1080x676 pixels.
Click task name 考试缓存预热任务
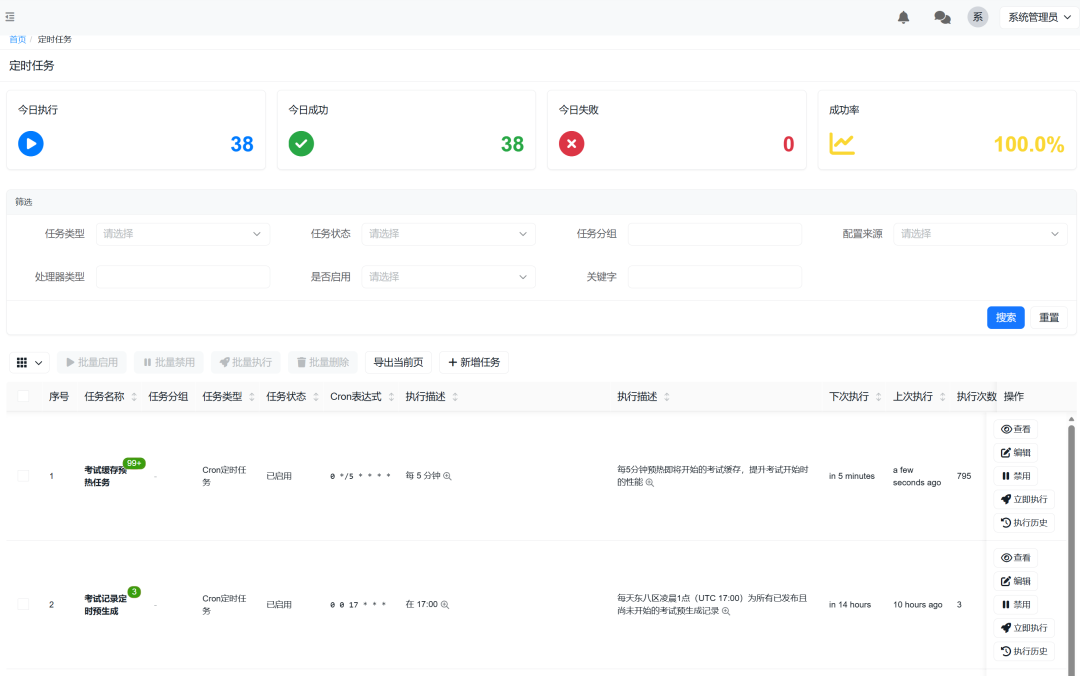click(105, 476)
